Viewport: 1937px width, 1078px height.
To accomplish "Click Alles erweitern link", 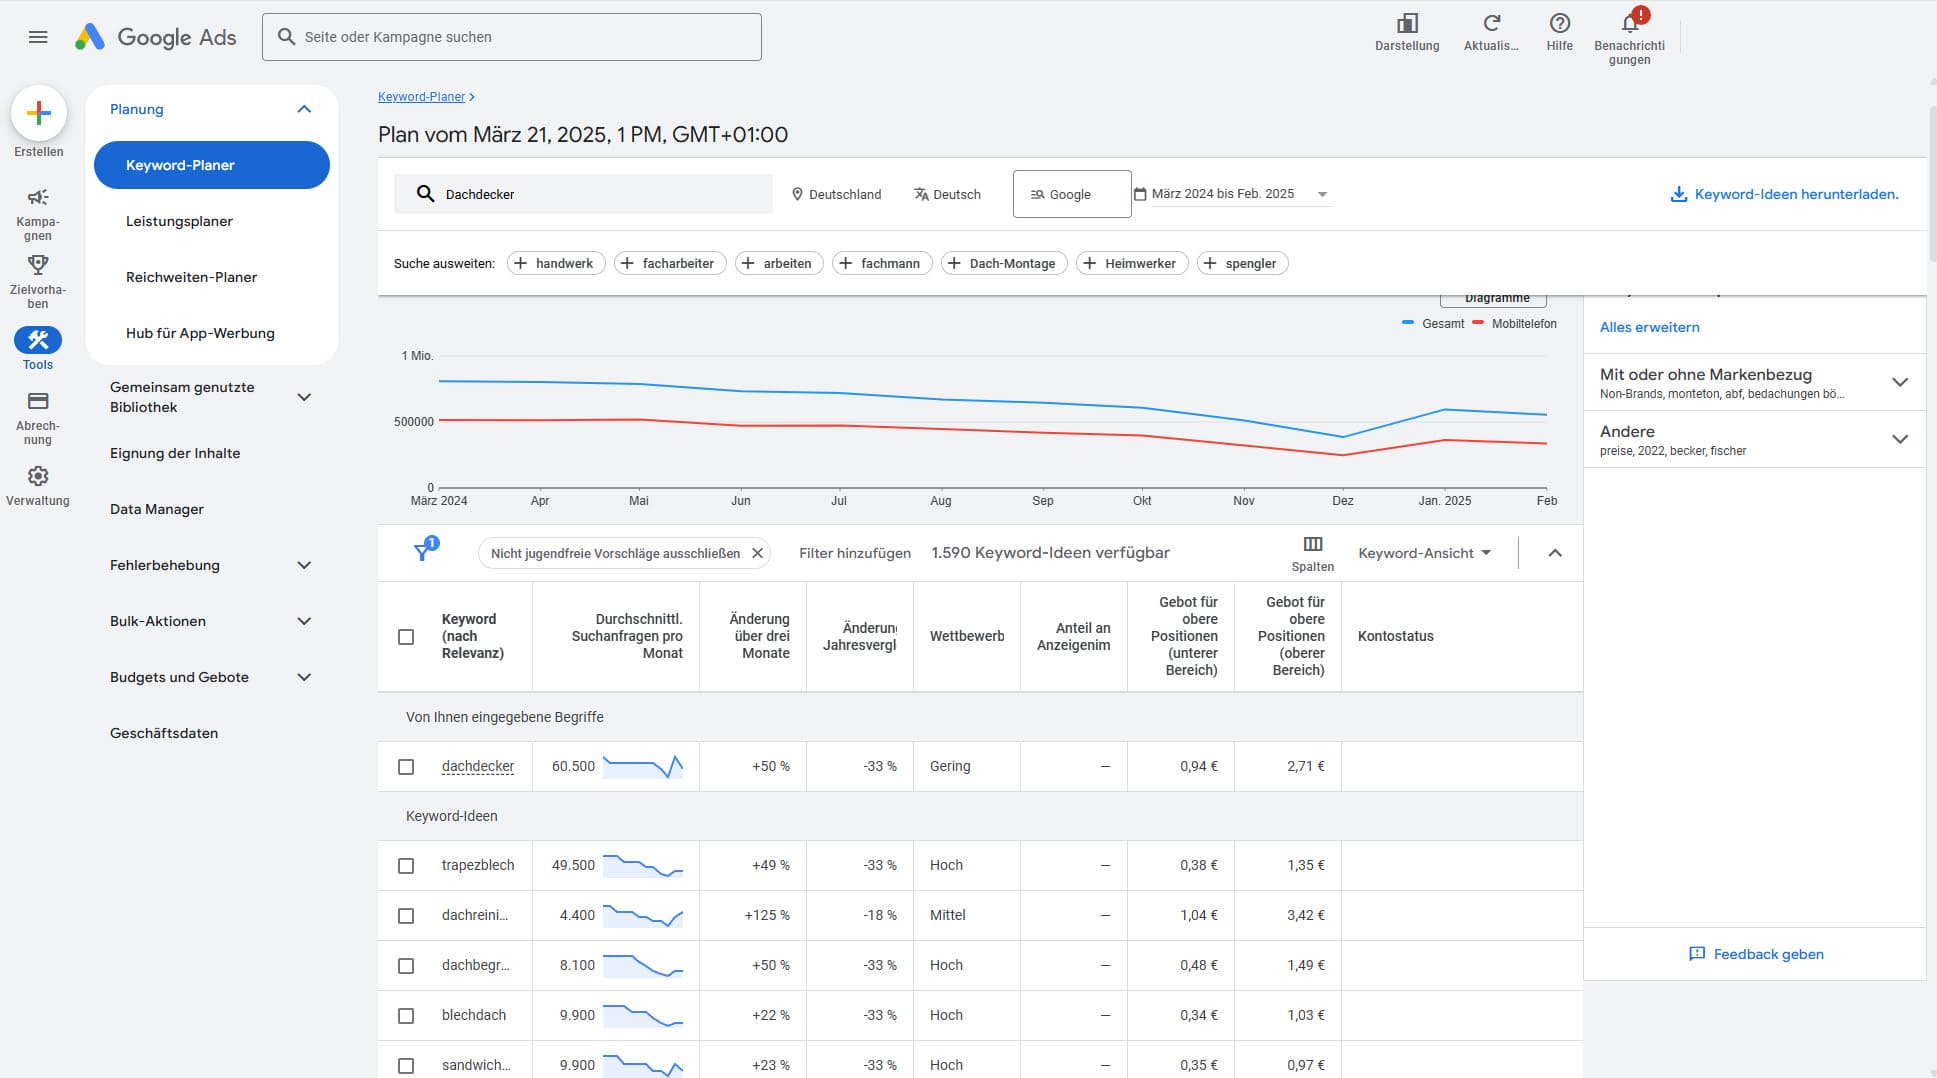I will pos(1649,327).
